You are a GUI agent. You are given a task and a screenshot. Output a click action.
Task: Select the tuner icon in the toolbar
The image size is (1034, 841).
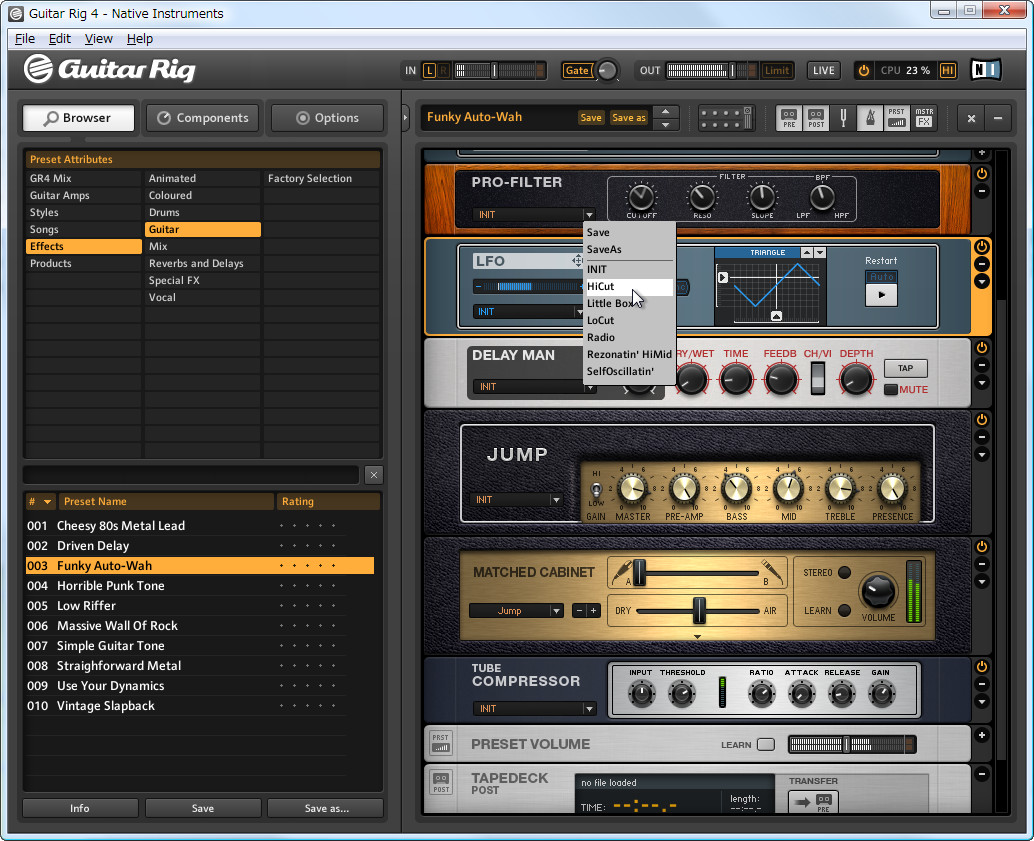pyautogui.click(x=843, y=117)
